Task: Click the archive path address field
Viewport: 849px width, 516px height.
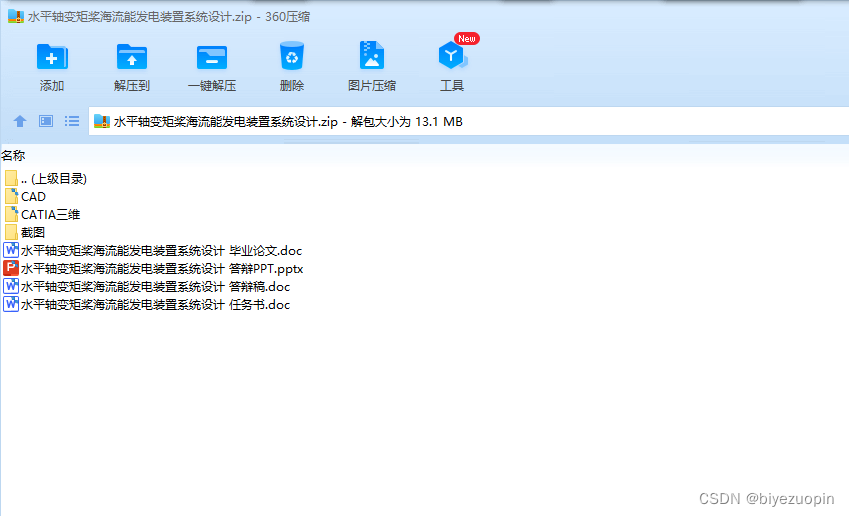Action: pyautogui.click(x=468, y=121)
